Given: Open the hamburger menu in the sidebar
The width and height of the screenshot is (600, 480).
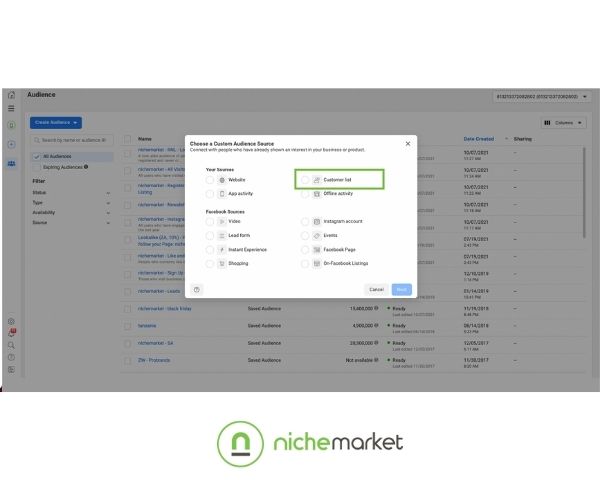Looking at the screenshot, I should pos(11,108).
